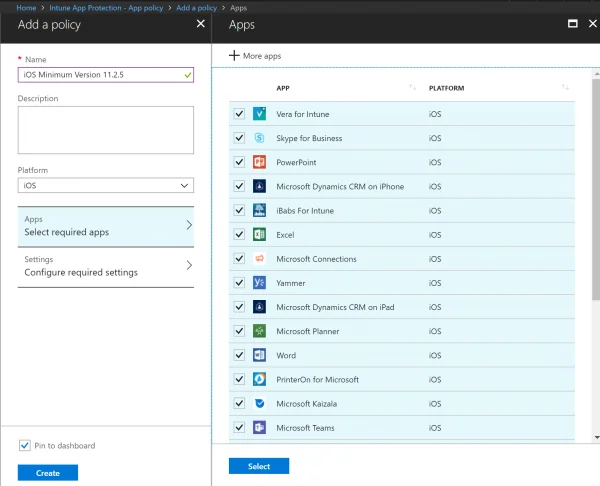Go to Home breadcrumb

point(26,8)
